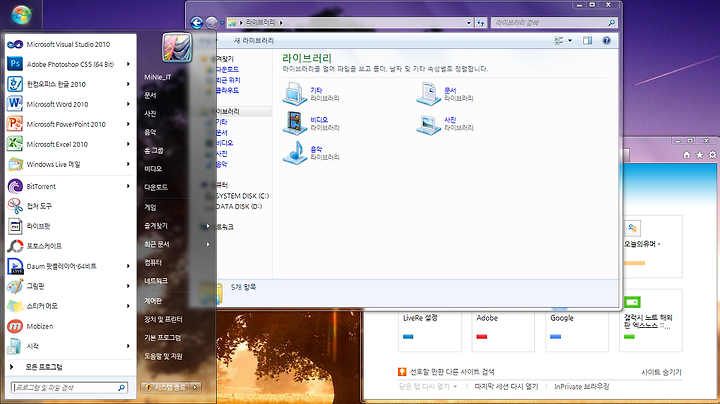The height and width of the screenshot is (404, 720).
Task: Open the Google tile in browser
Action: tap(577, 329)
